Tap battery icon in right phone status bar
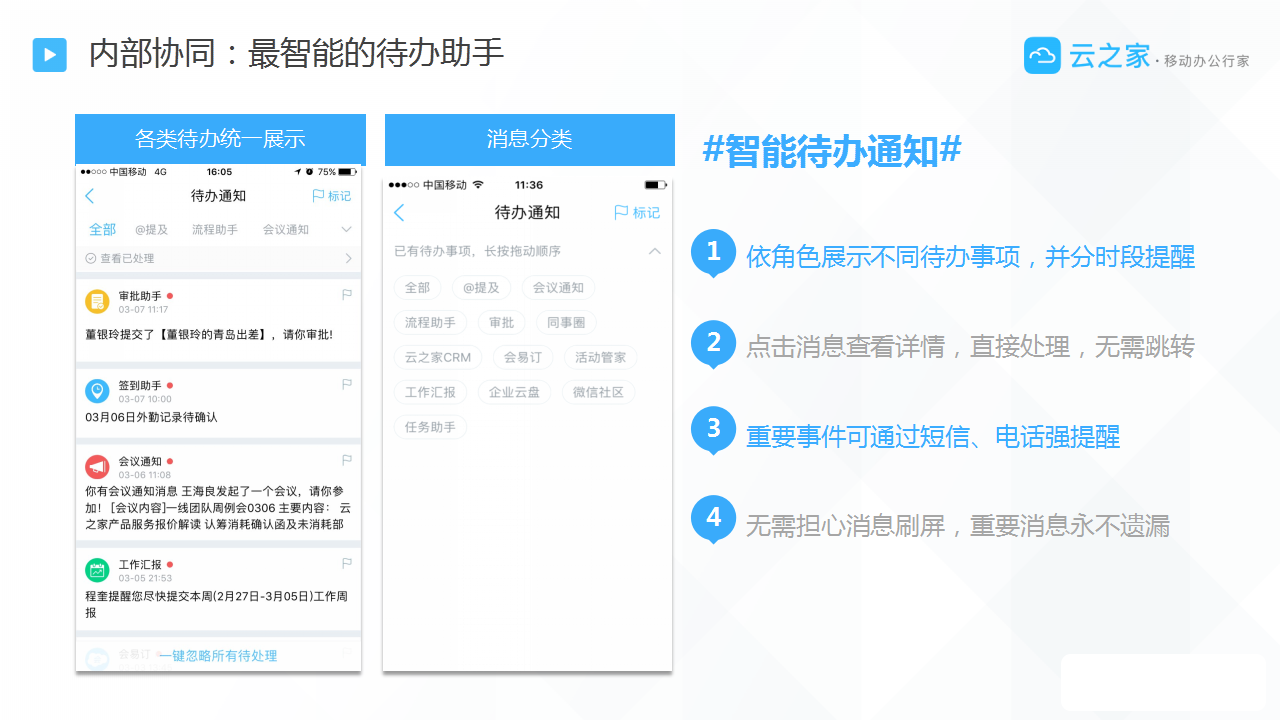The image size is (1280, 720). pyautogui.click(x=655, y=185)
